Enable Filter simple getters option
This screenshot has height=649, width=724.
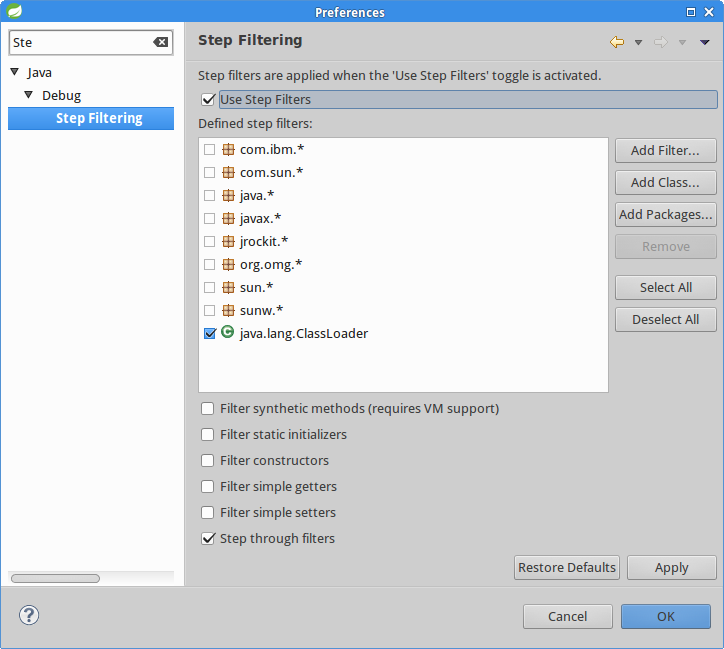[208, 487]
